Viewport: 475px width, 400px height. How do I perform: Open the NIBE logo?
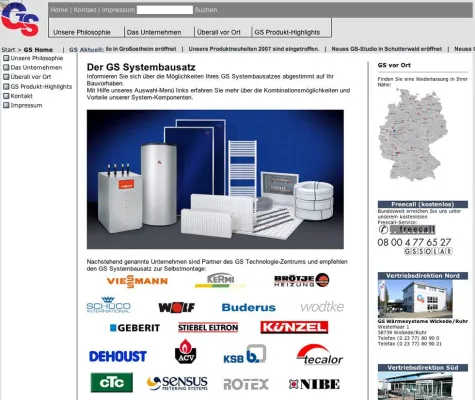click(314, 384)
